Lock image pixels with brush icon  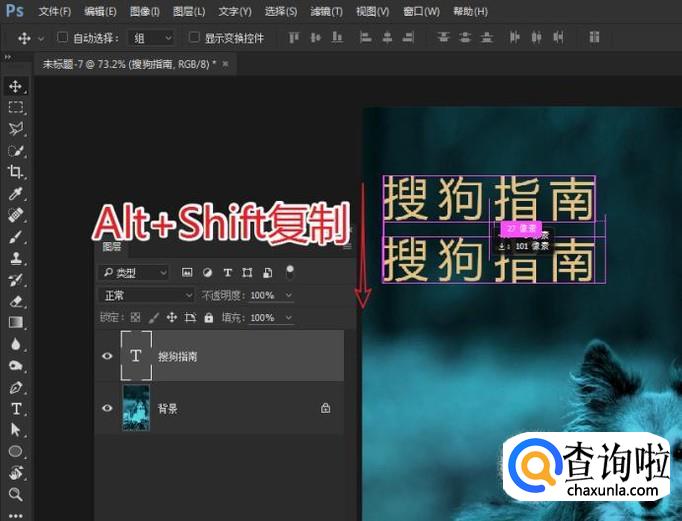tap(154, 317)
